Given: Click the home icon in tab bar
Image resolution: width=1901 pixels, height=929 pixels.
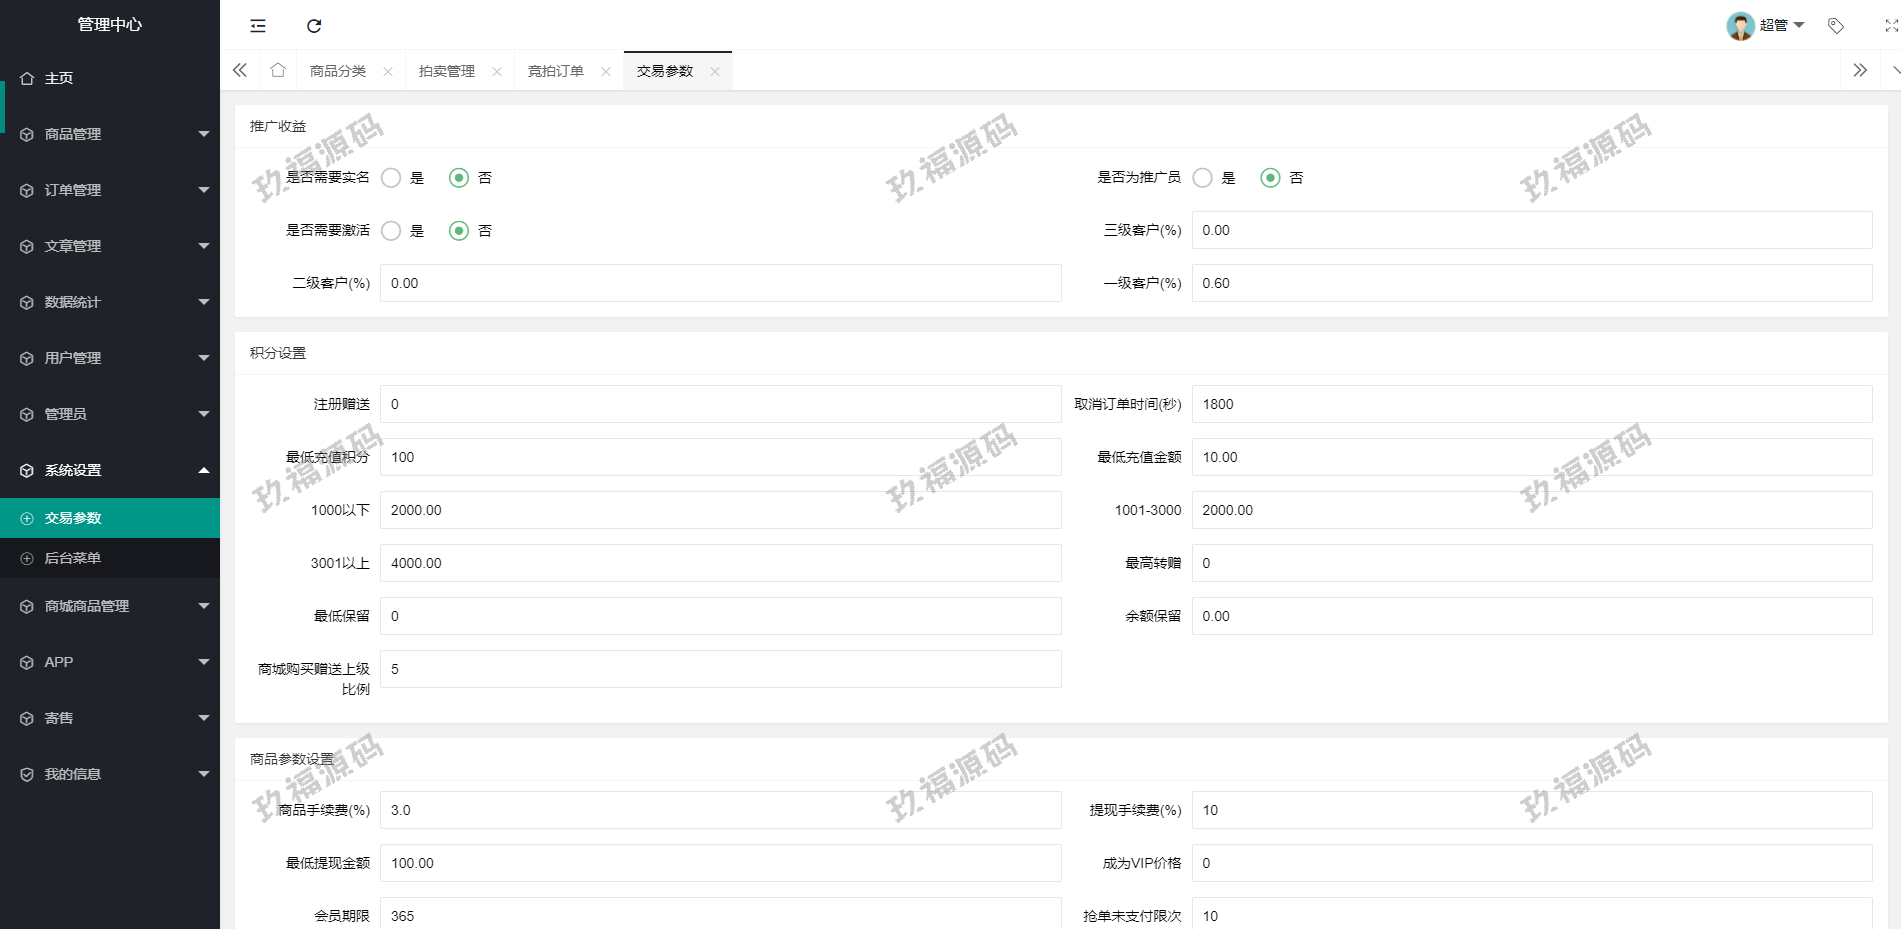Looking at the screenshot, I should (278, 70).
